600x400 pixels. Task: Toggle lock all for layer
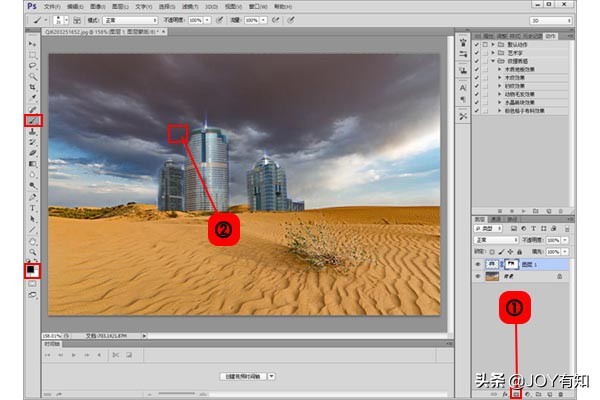[520, 252]
